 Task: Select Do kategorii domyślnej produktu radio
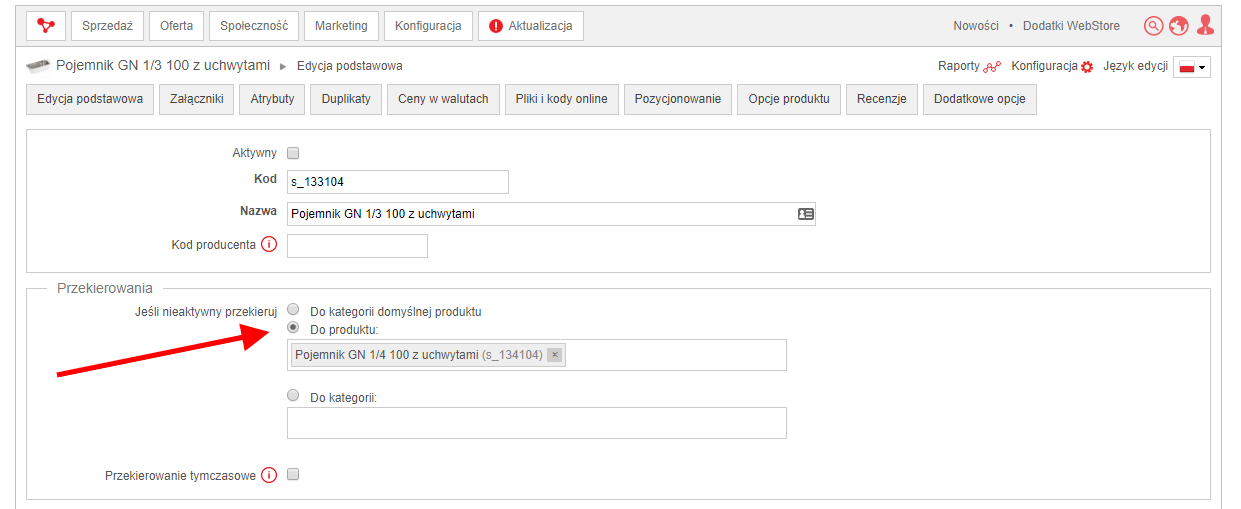pyautogui.click(x=293, y=310)
